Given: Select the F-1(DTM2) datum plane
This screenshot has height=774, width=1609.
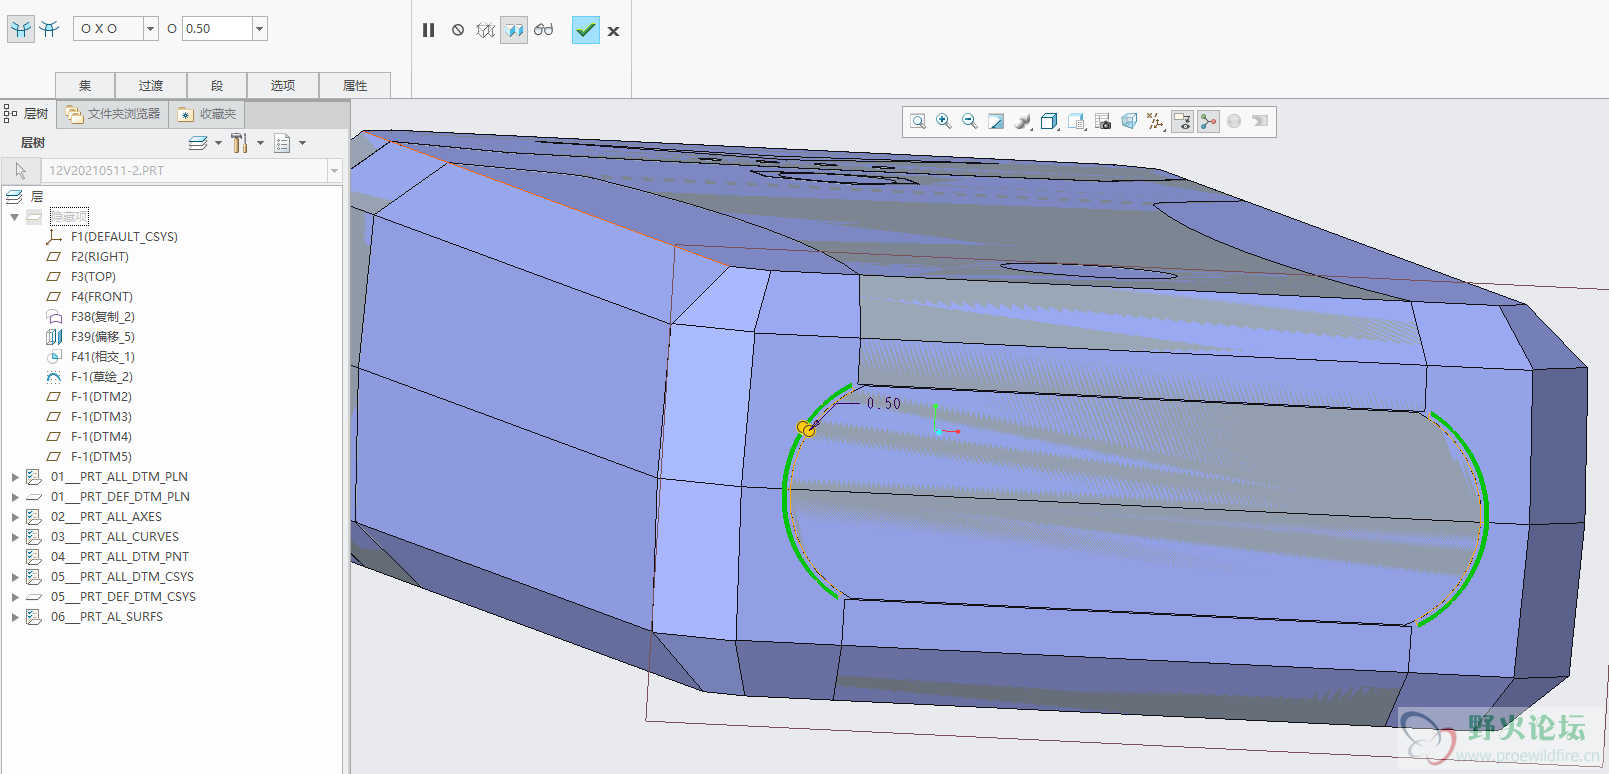Looking at the screenshot, I should pyautogui.click(x=101, y=397).
